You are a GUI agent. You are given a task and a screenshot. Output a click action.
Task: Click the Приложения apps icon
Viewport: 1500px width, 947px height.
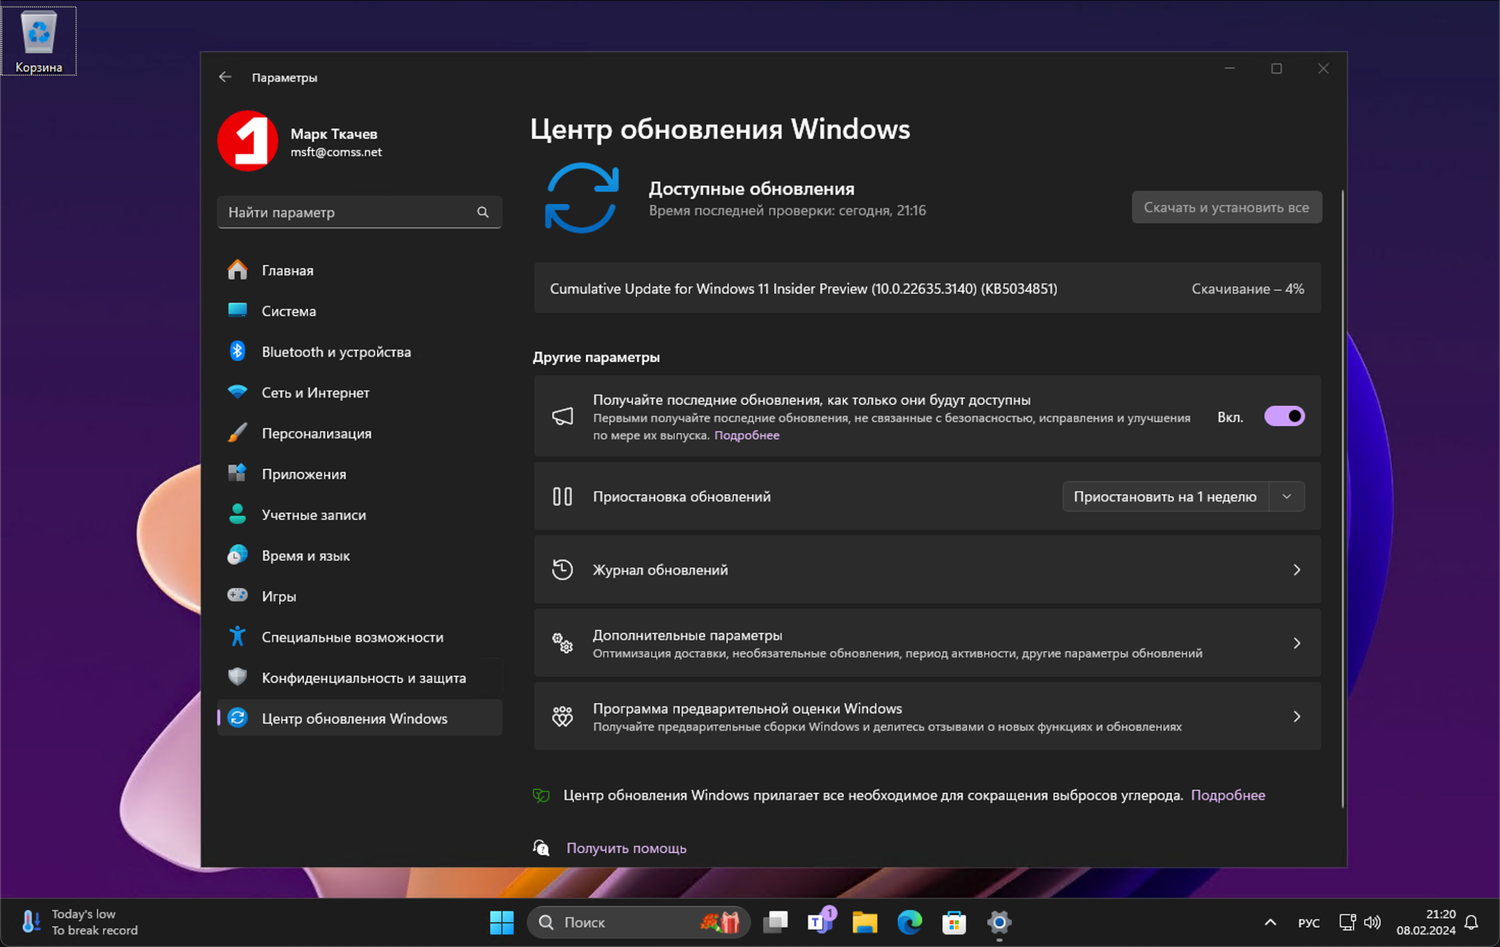(x=237, y=473)
